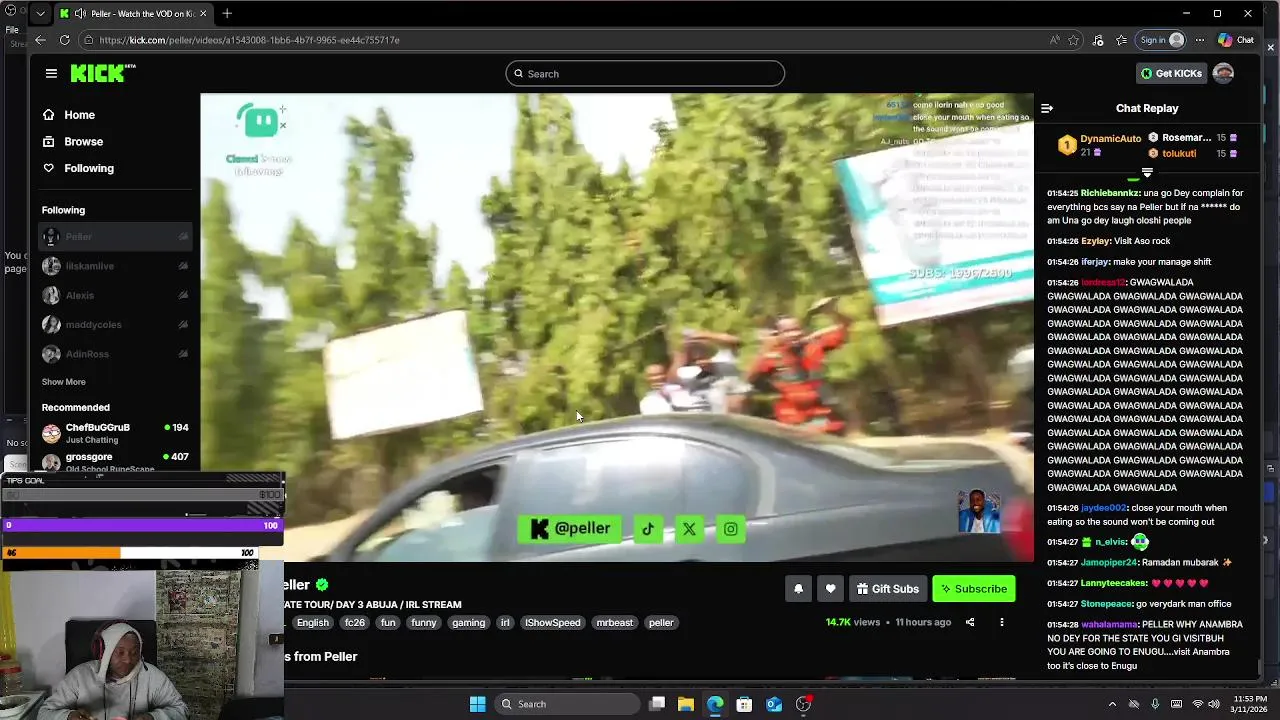1280x720 pixels.
Task: Share the video via share icon
Action: (x=970, y=622)
